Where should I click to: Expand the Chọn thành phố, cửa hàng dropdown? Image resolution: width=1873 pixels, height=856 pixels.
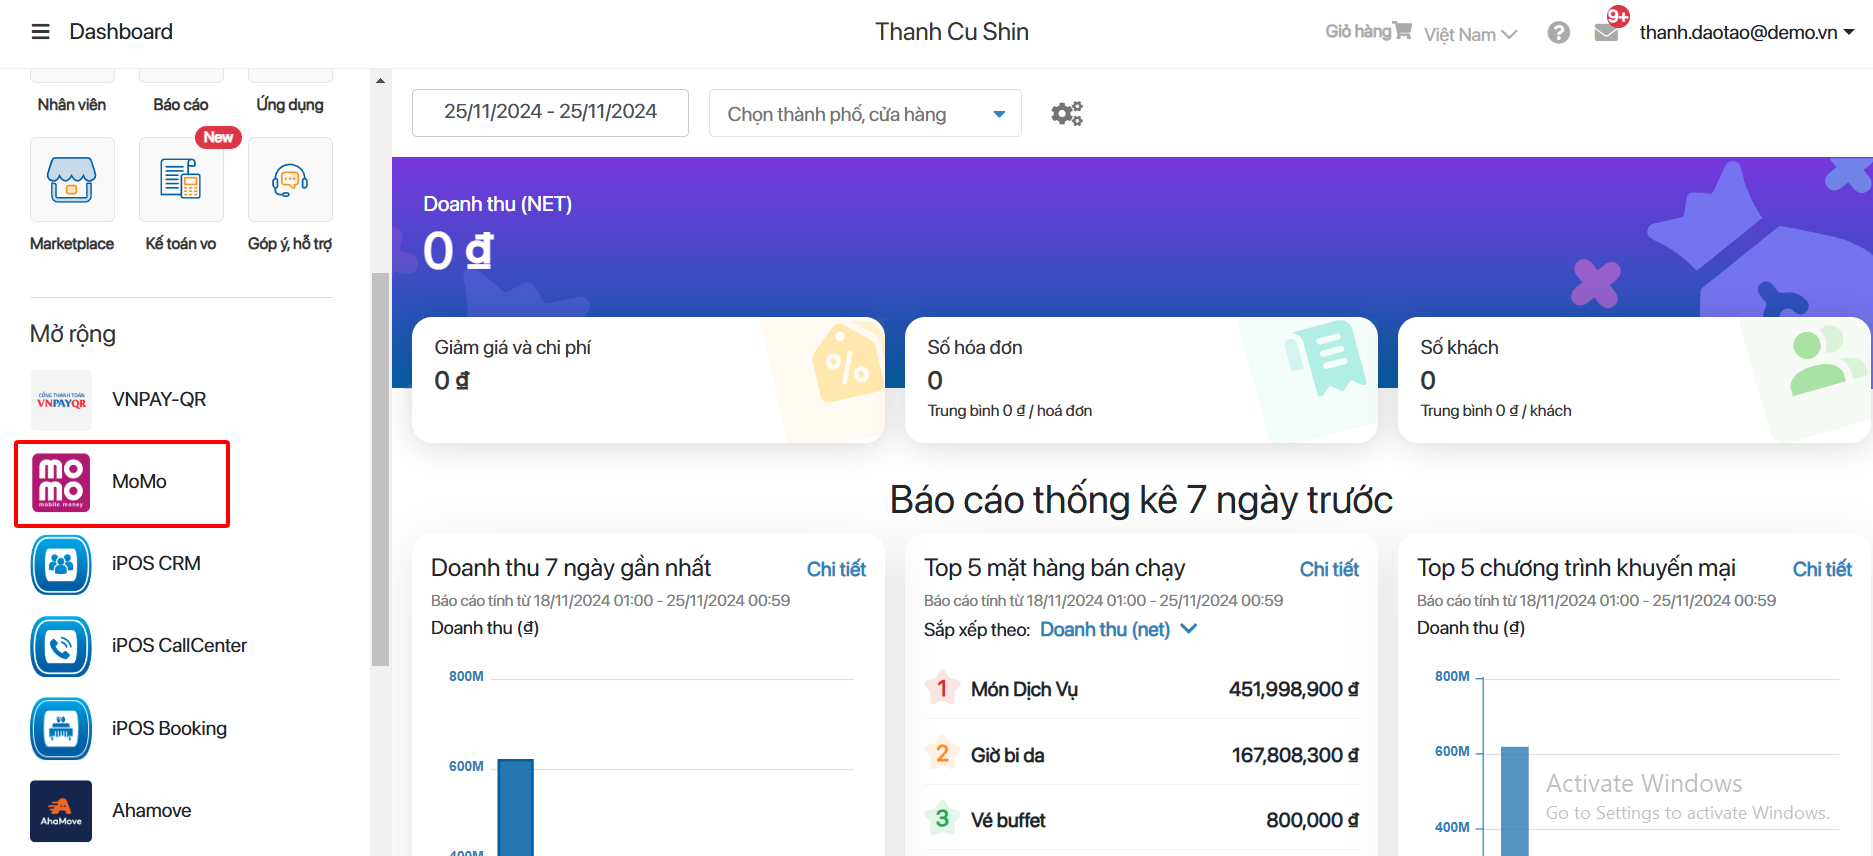(x=865, y=114)
